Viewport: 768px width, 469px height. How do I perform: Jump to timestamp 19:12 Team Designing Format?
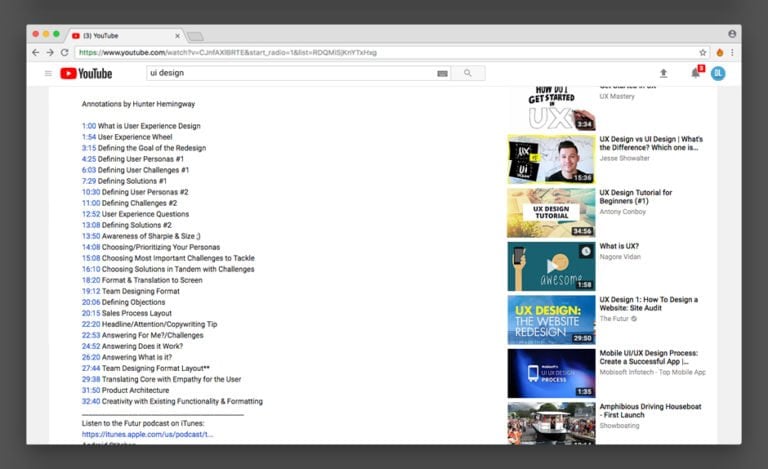pyautogui.click(x=91, y=291)
